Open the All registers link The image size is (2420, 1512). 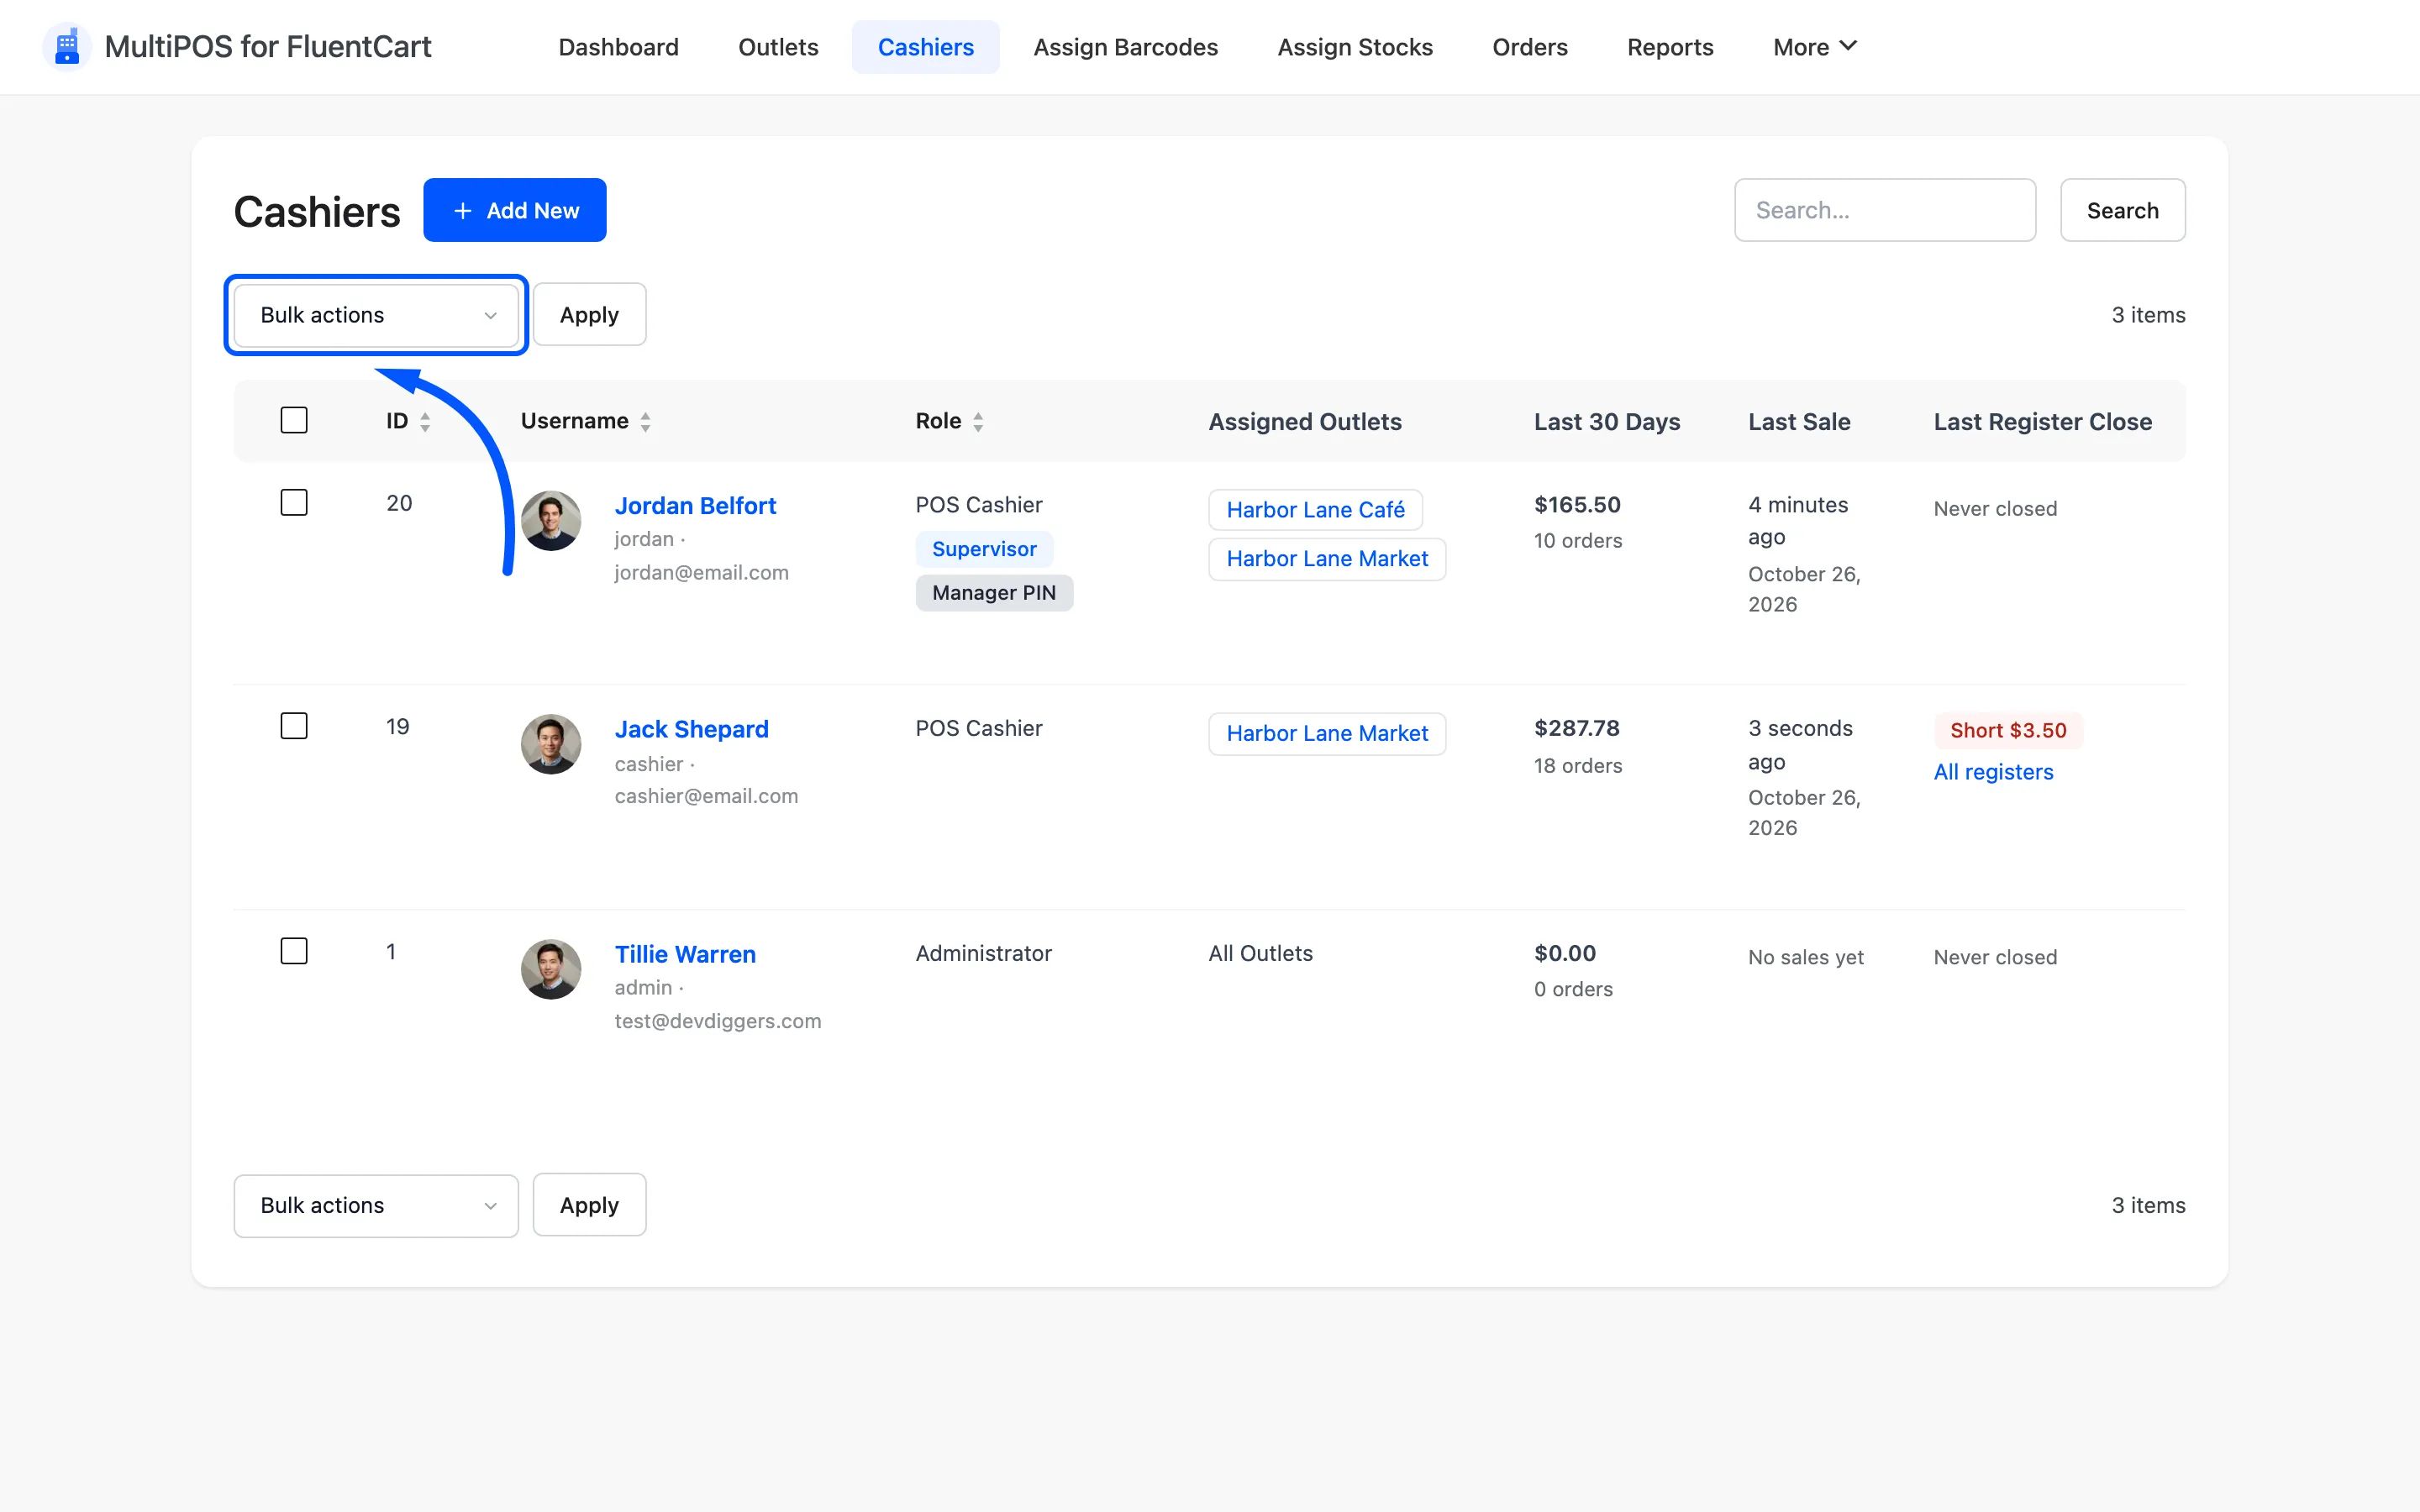tap(1993, 772)
